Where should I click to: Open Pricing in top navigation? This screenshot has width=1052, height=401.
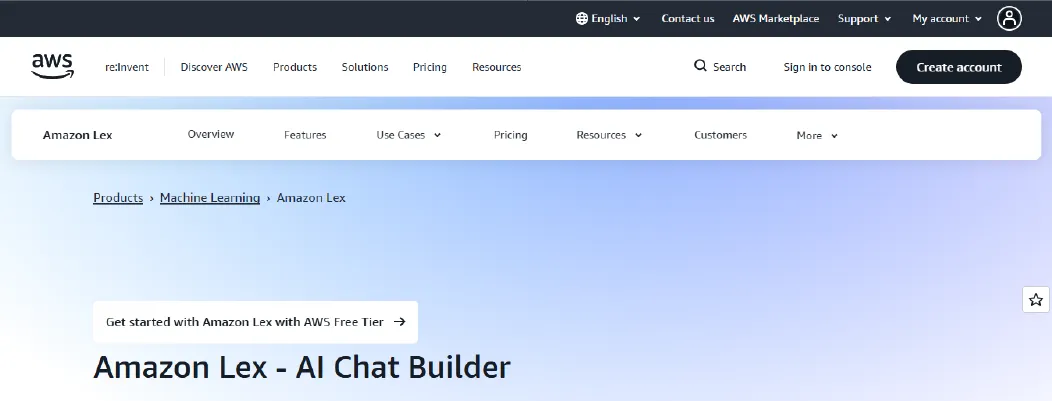pyautogui.click(x=429, y=67)
